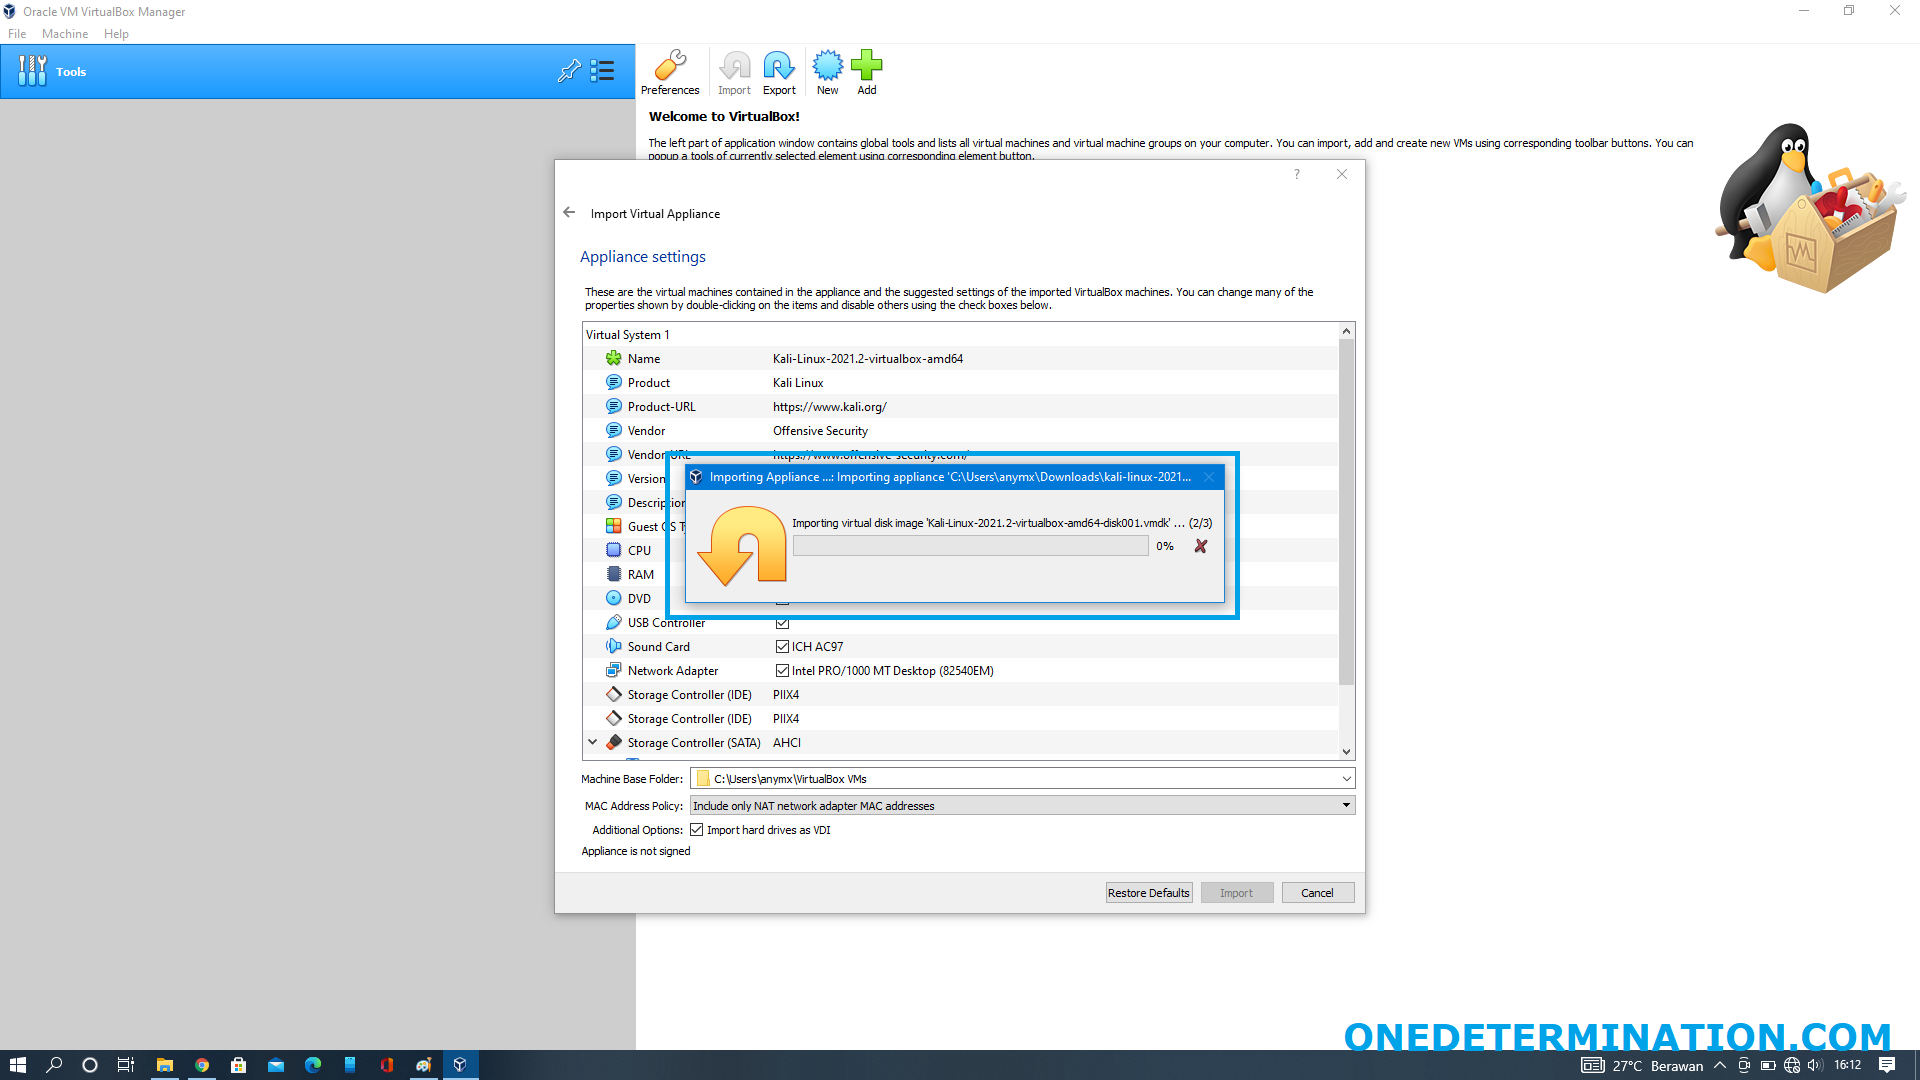The width and height of the screenshot is (1920, 1080).
Task: Close the Importing Appliance progress dialog
Action: [x=1209, y=477]
